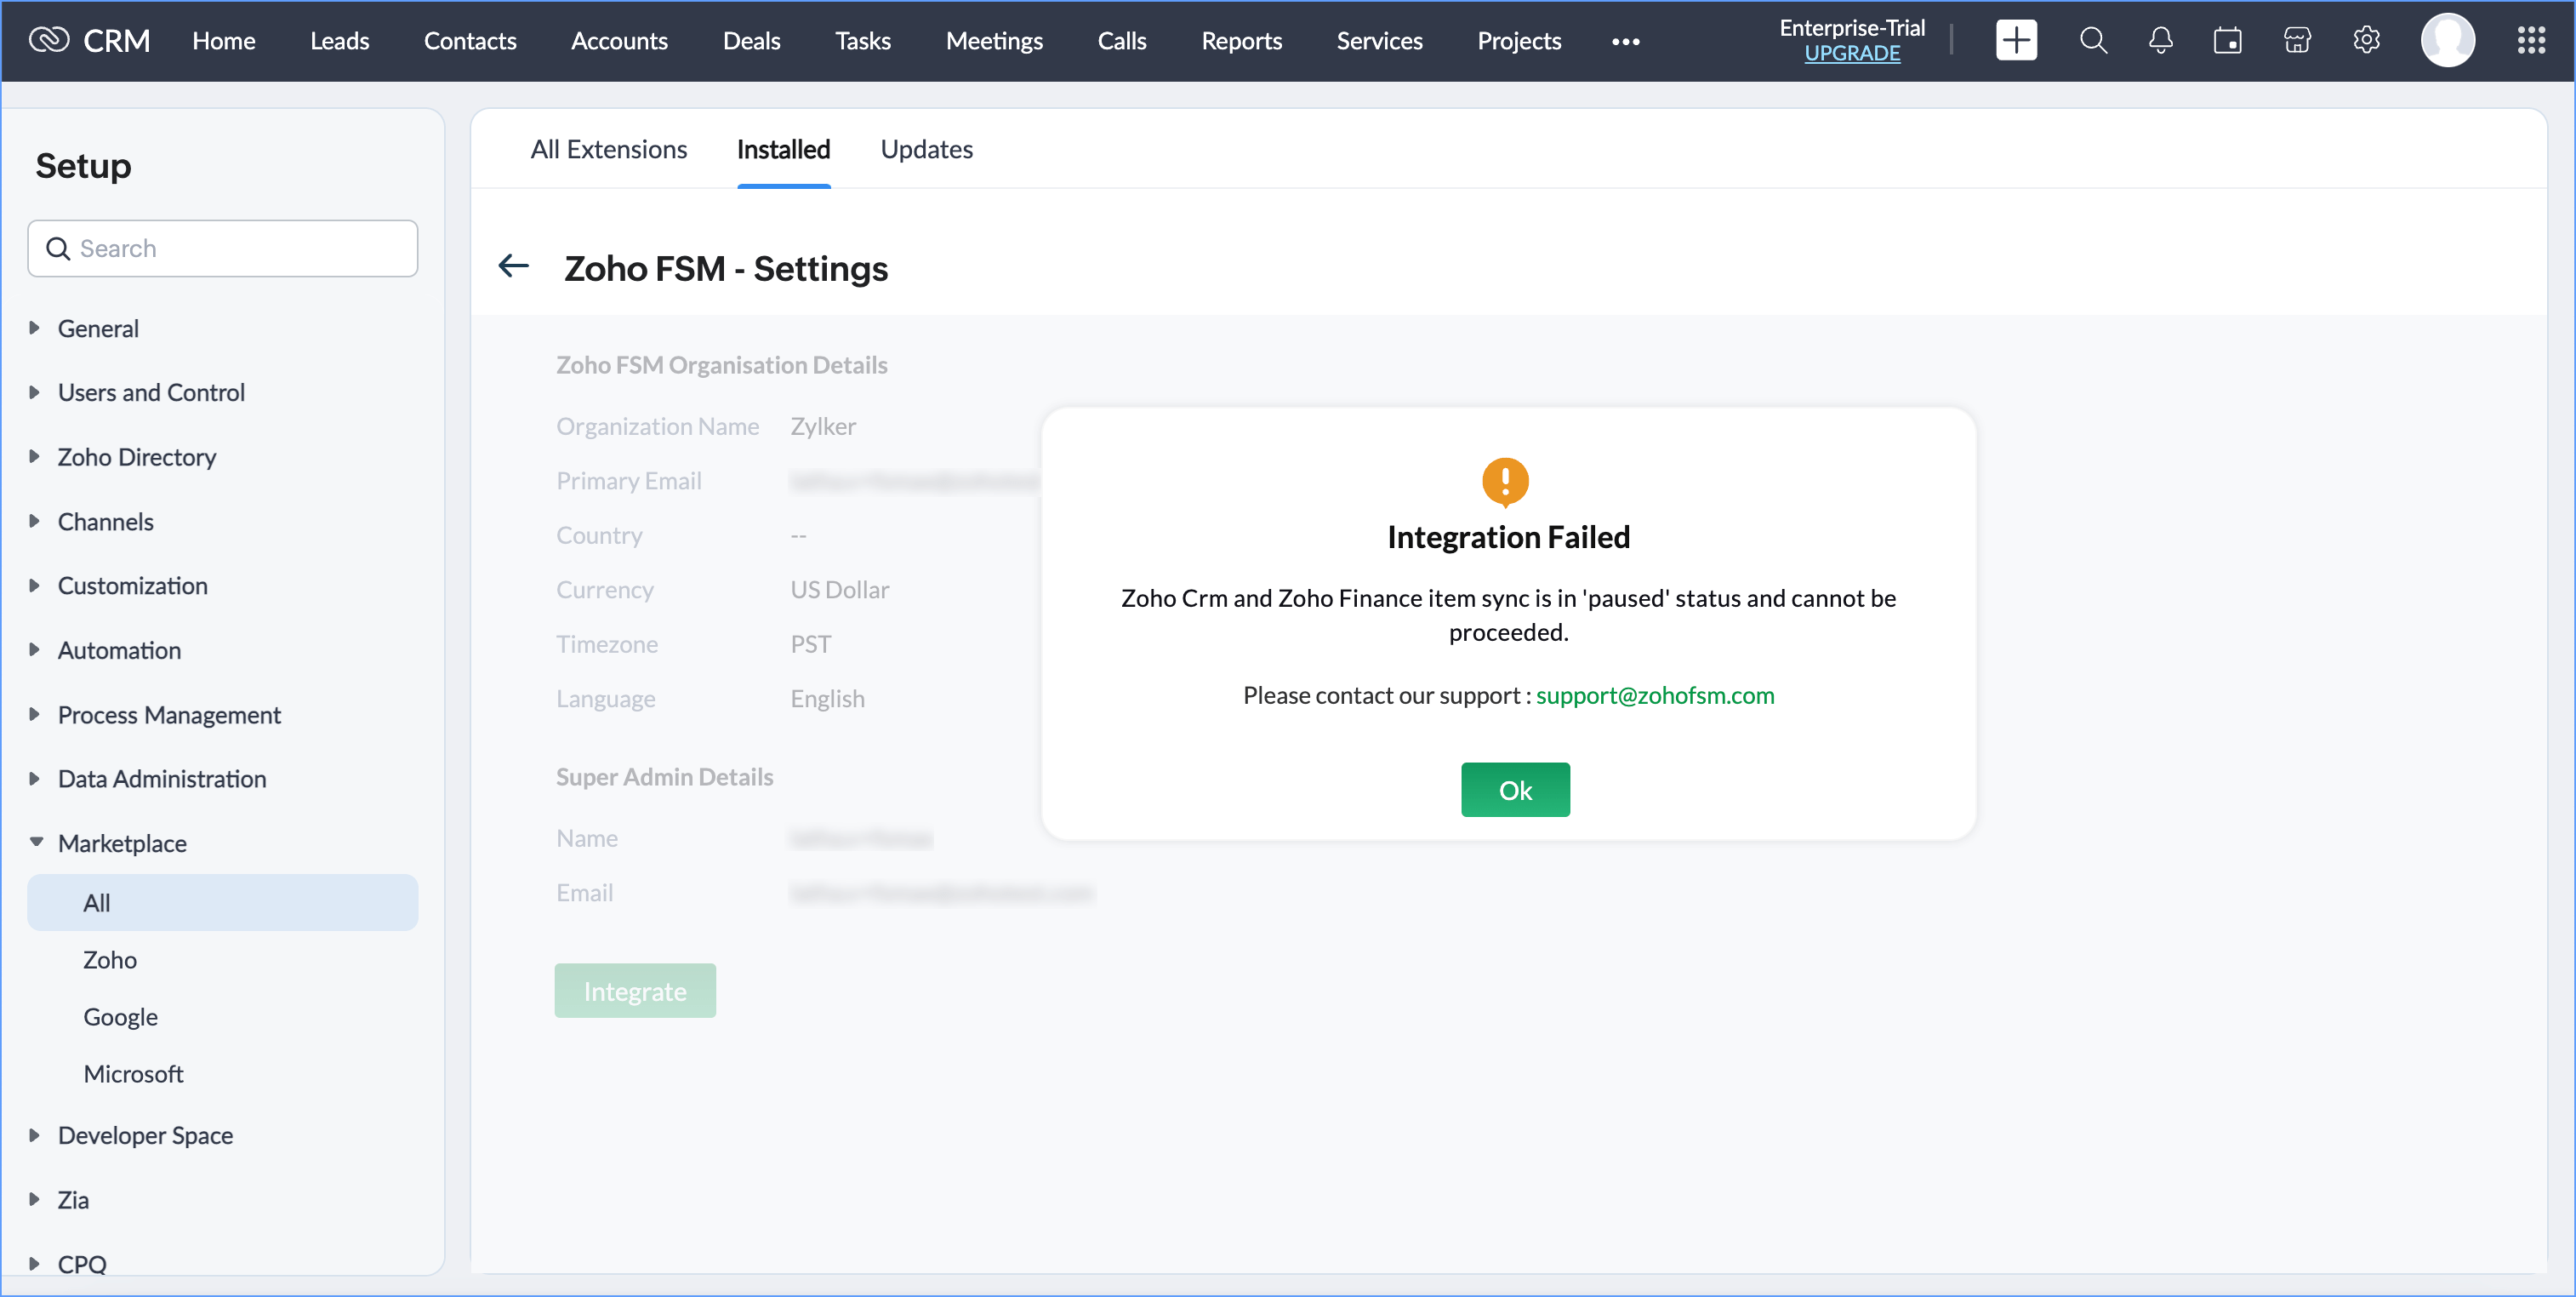
Task: Click the support@zohofsm.com email link
Action: click(x=1654, y=695)
